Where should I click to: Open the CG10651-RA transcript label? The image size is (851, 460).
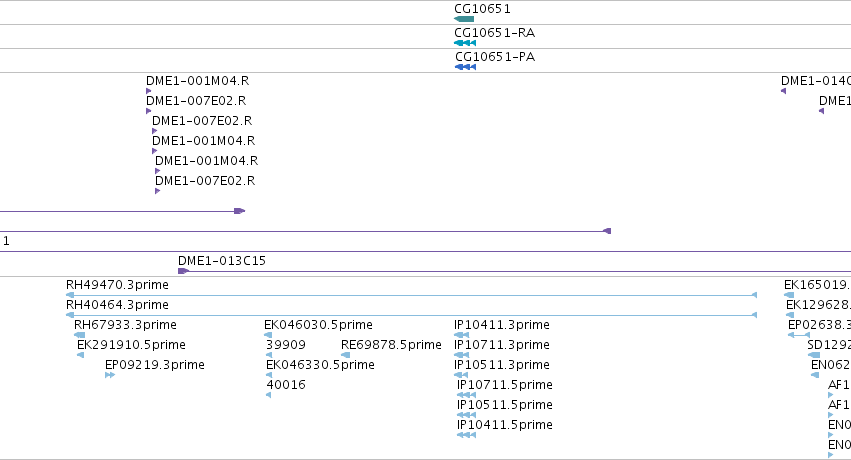494,33
